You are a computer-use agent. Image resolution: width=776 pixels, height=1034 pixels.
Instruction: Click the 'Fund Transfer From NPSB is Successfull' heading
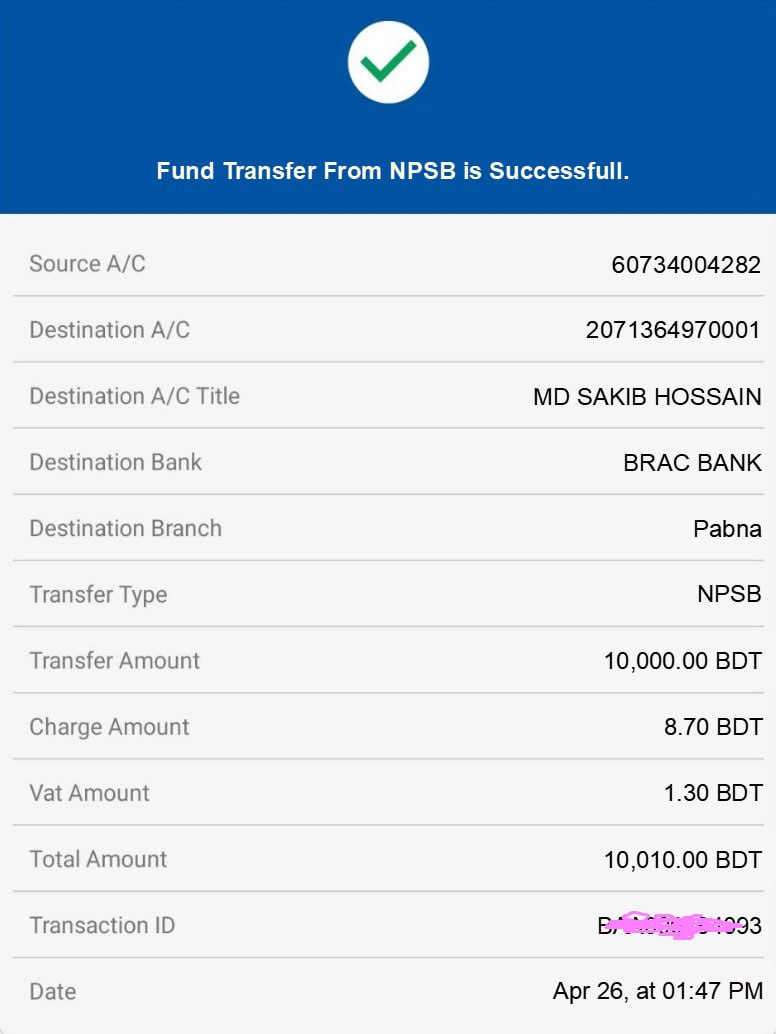click(x=392, y=171)
